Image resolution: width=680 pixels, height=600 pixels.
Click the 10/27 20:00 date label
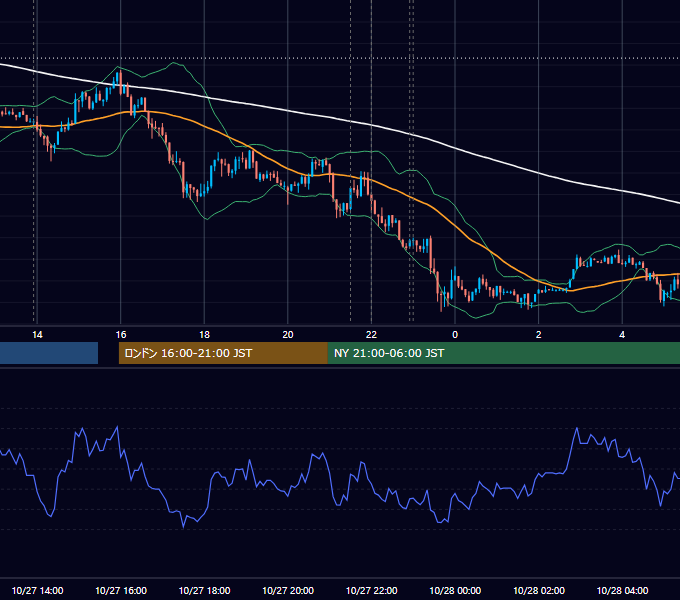pos(288,590)
